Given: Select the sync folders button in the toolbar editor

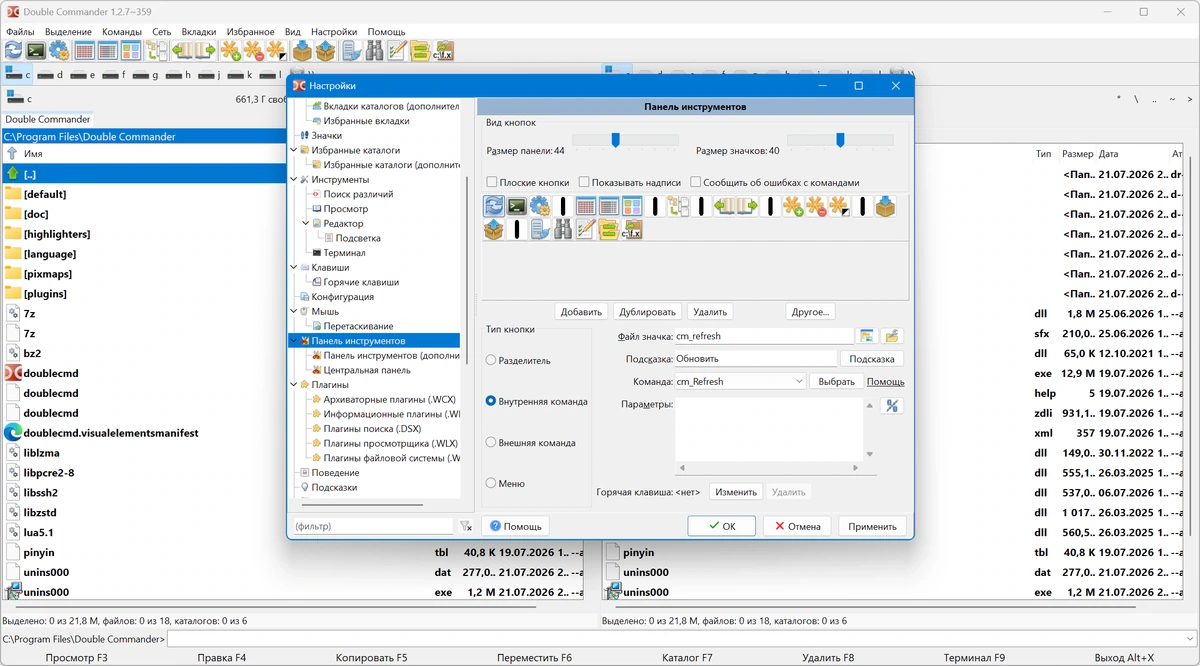Looking at the screenshot, I should point(609,229).
